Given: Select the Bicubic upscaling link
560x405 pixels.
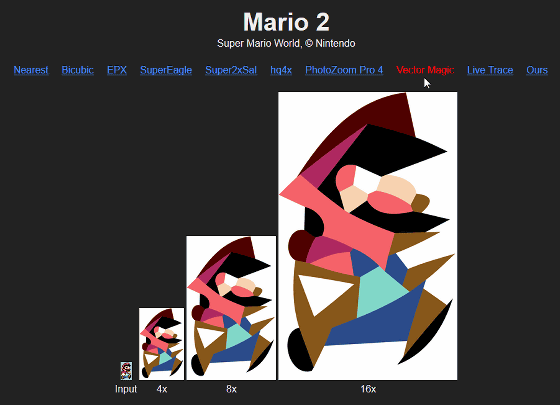Looking at the screenshot, I should click(78, 70).
